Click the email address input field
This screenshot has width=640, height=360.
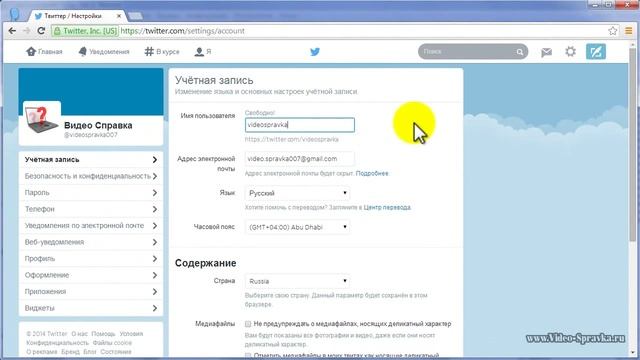(300, 159)
